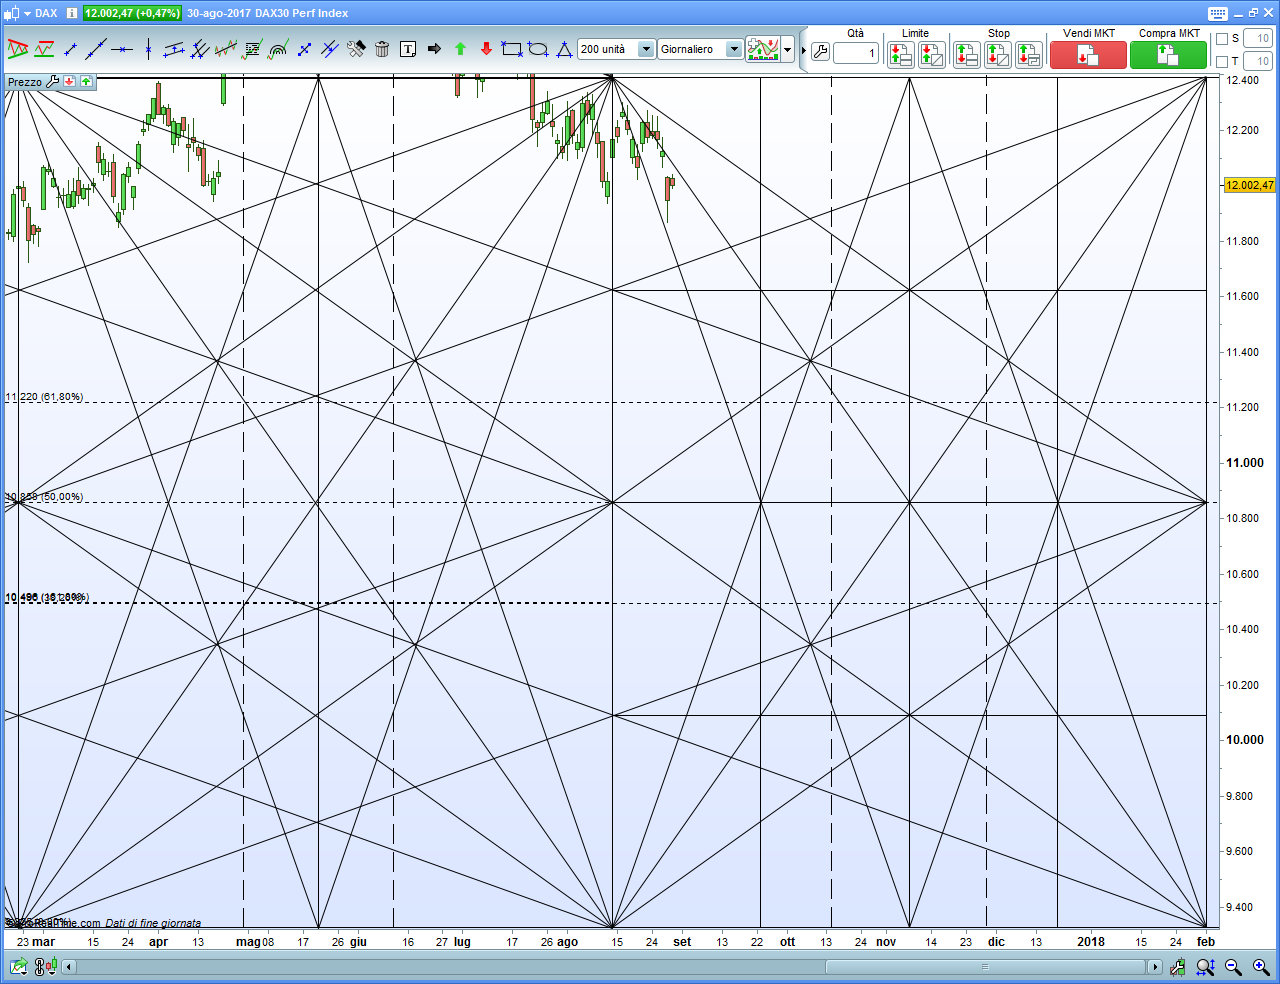Select the parallel channel tool

click(174, 49)
